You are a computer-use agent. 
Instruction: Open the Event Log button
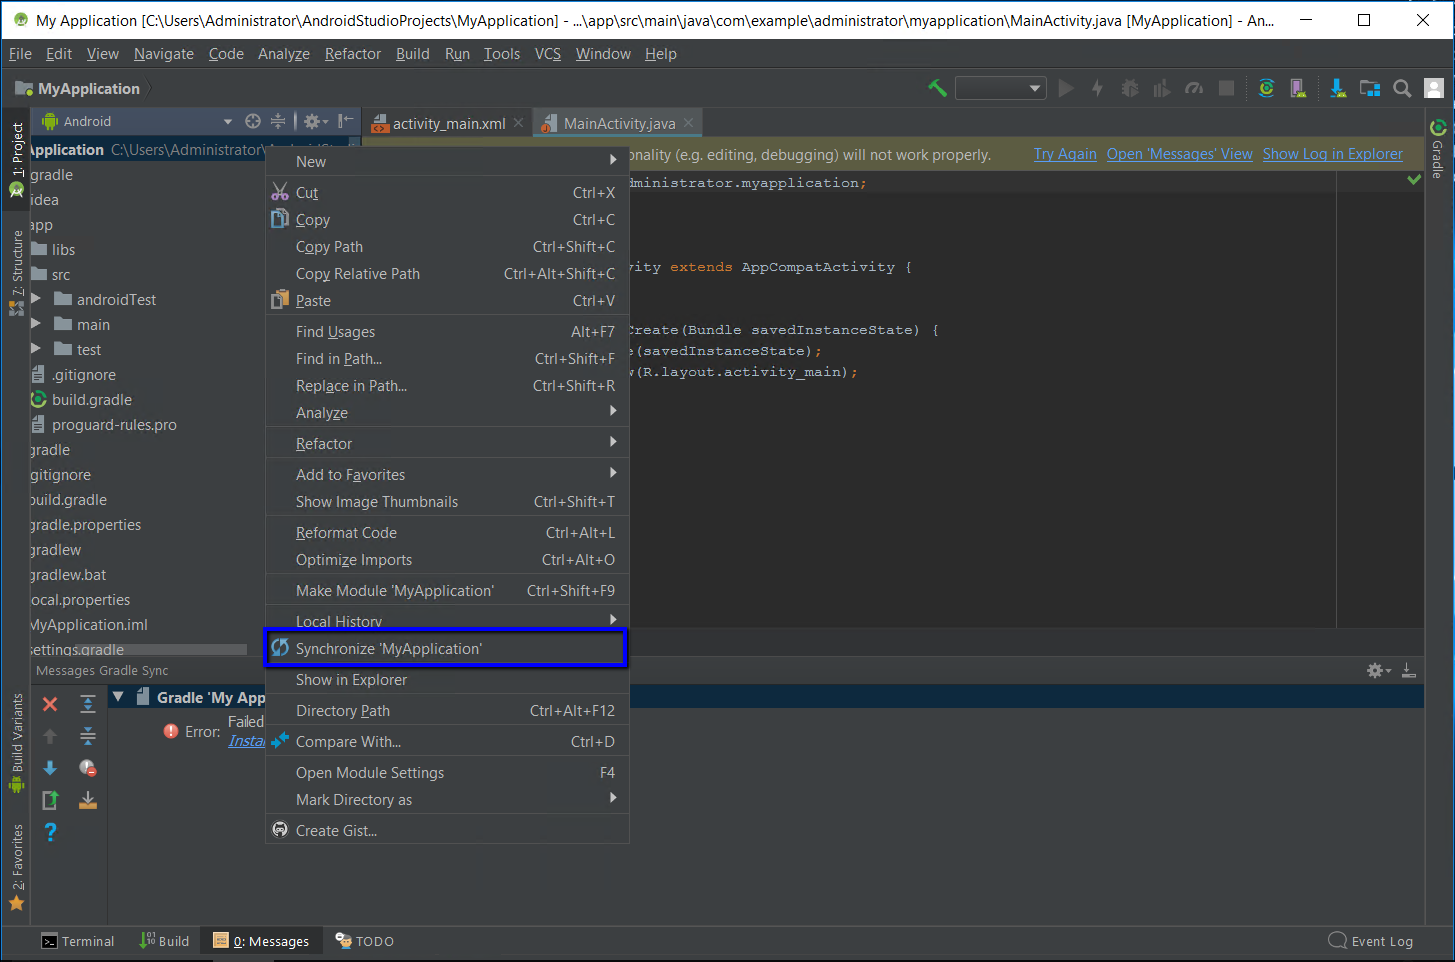tap(1371, 941)
